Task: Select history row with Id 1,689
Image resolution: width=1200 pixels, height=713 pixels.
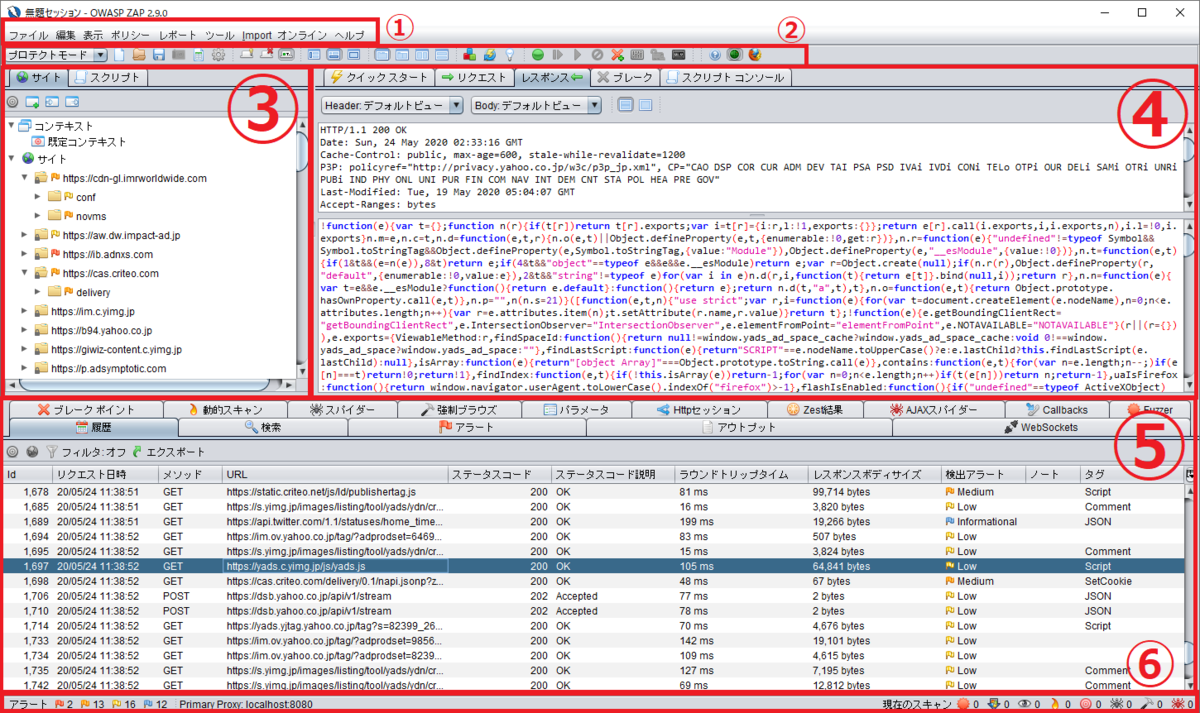Action: pos(595,522)
